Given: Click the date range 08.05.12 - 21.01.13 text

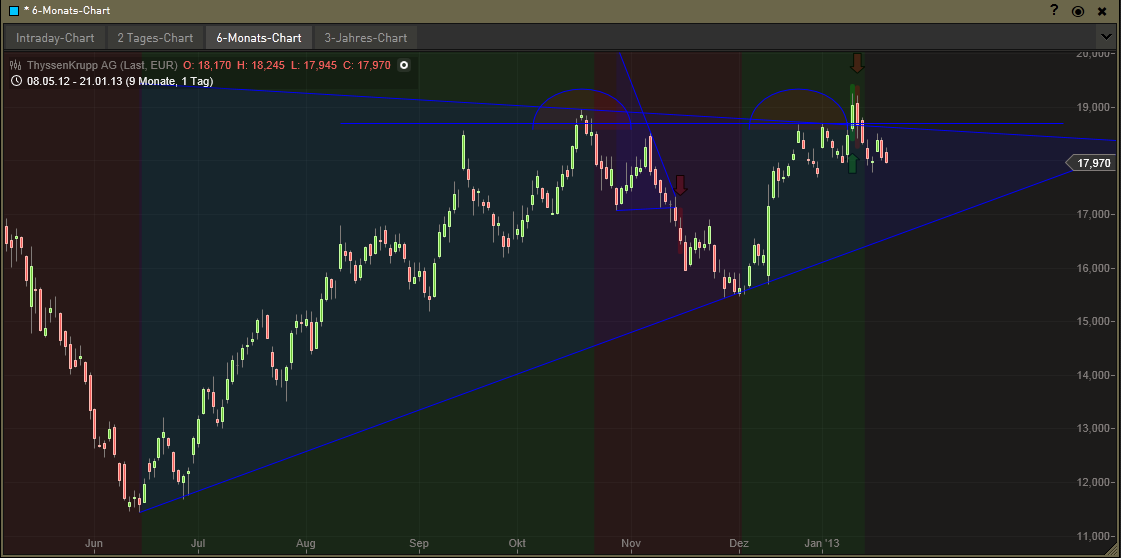Looking at the screenshot, I should pyautogui.click(x=119, y=81).
